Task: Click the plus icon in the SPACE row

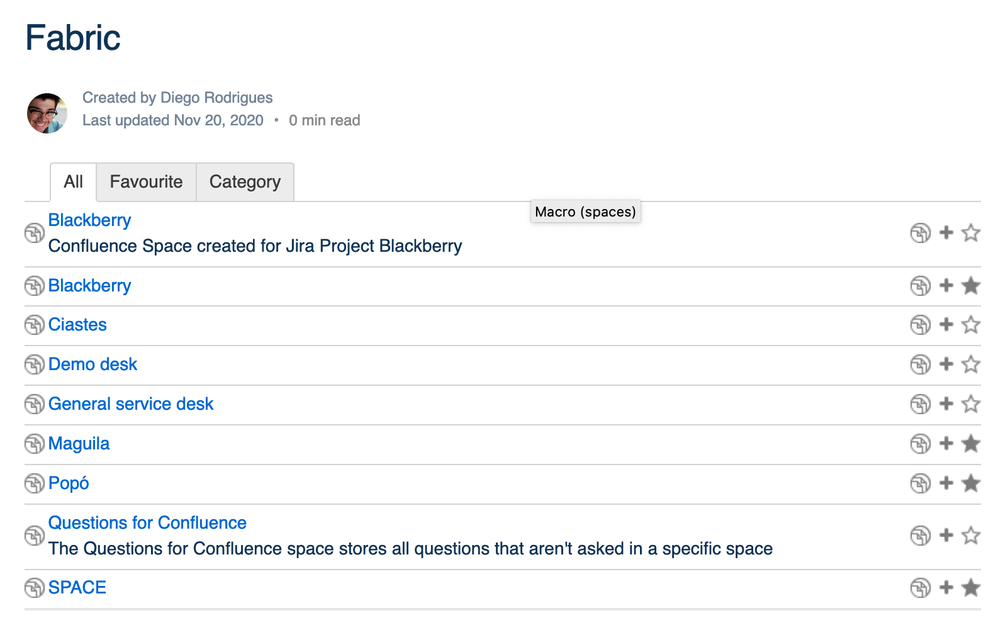Action: click(946, 588)
